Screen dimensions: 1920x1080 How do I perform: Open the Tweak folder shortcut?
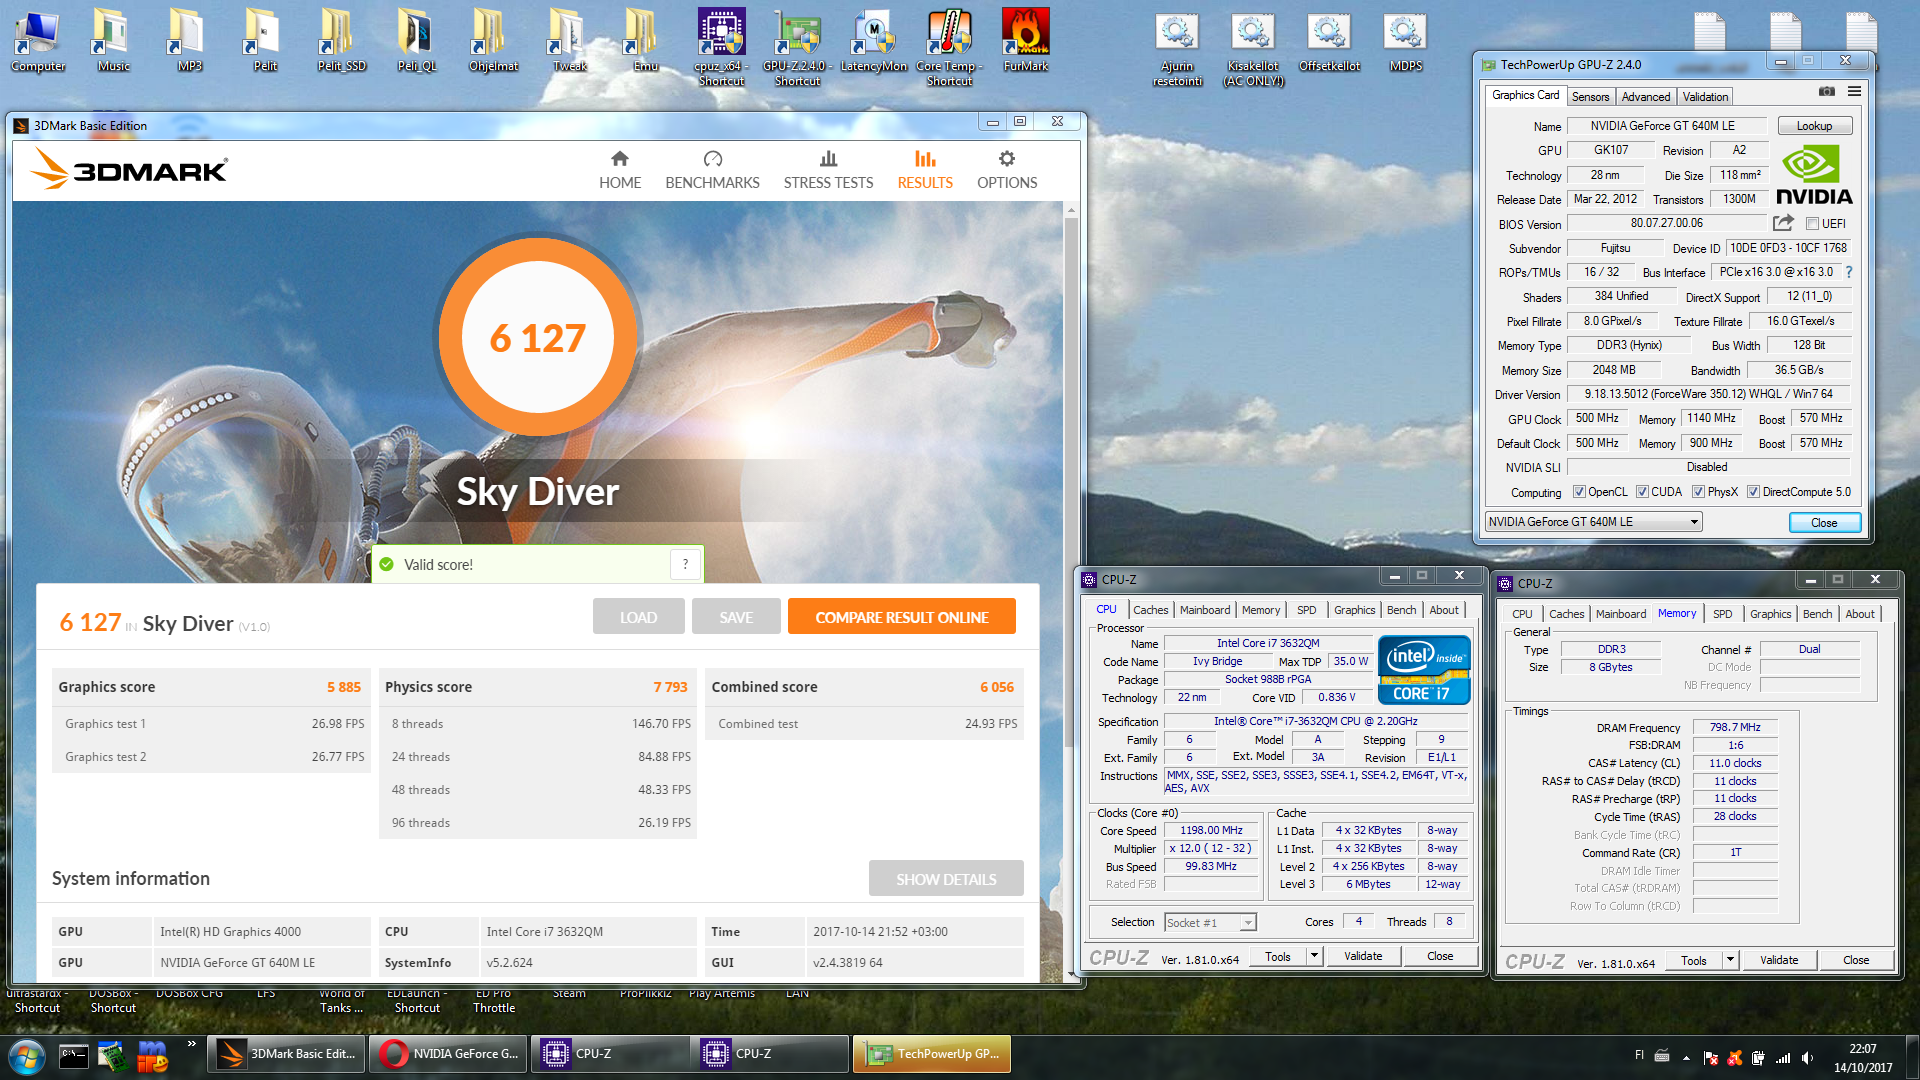[x=569, y=40]
